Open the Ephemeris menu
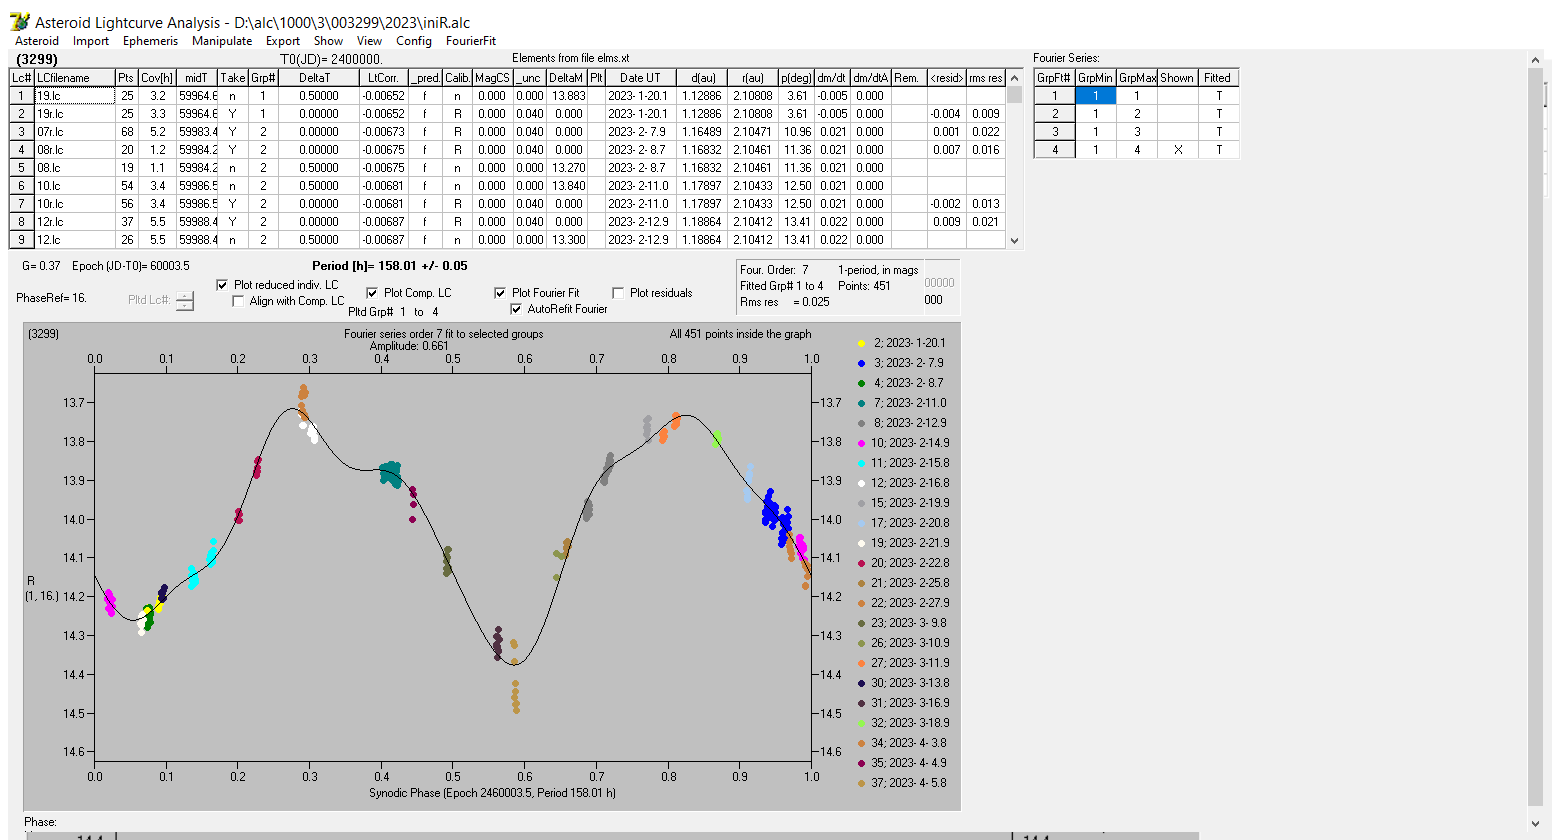The height and width of the screenshot is (840, 1552). click(150, 41)
